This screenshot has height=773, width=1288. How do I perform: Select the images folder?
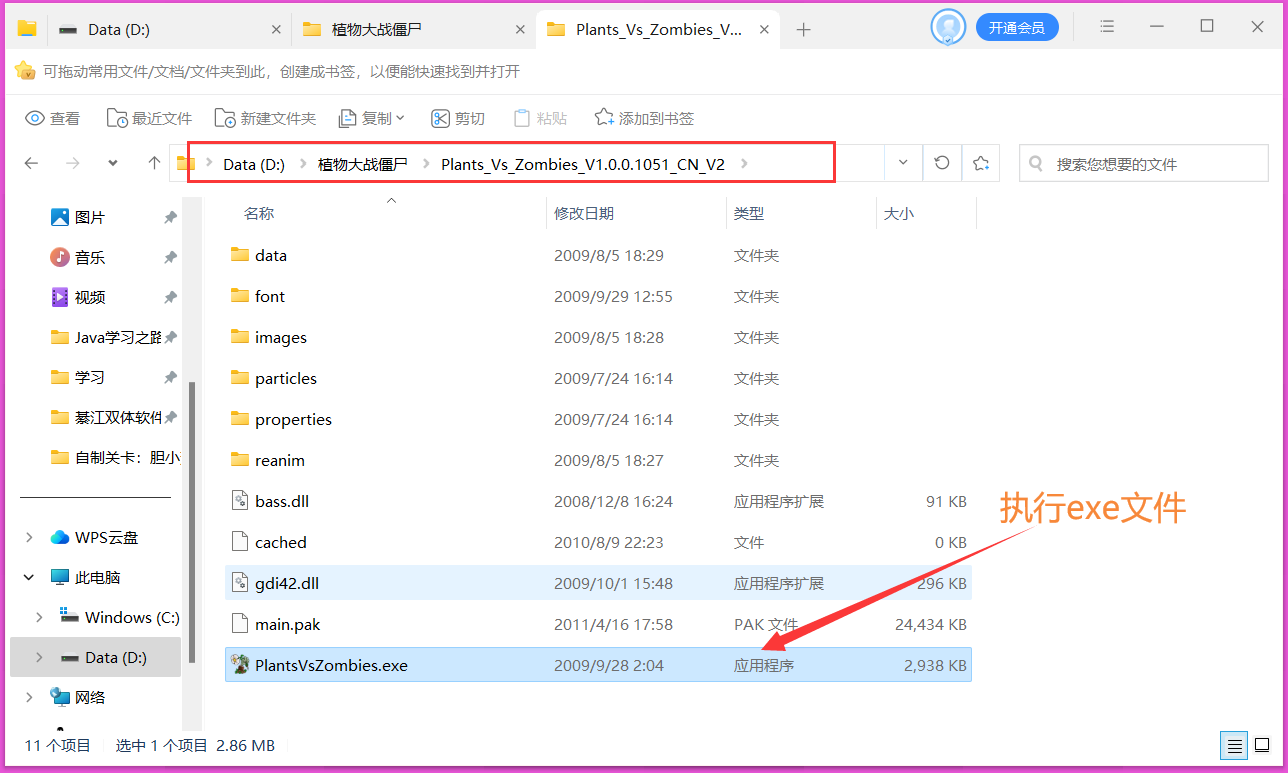click(x=598, y=337)
